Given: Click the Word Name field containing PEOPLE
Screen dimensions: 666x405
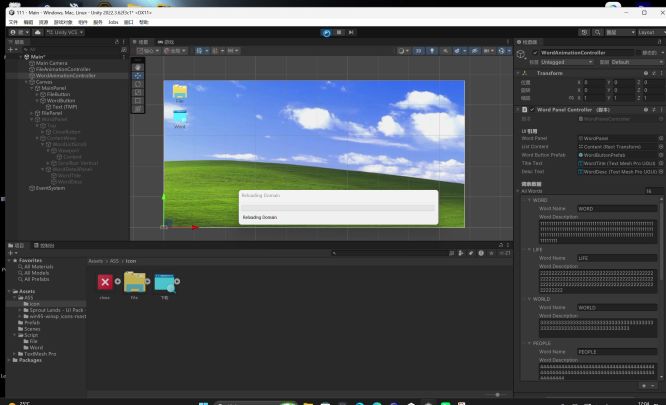Looking at the screenshot, I should [617, 352].
